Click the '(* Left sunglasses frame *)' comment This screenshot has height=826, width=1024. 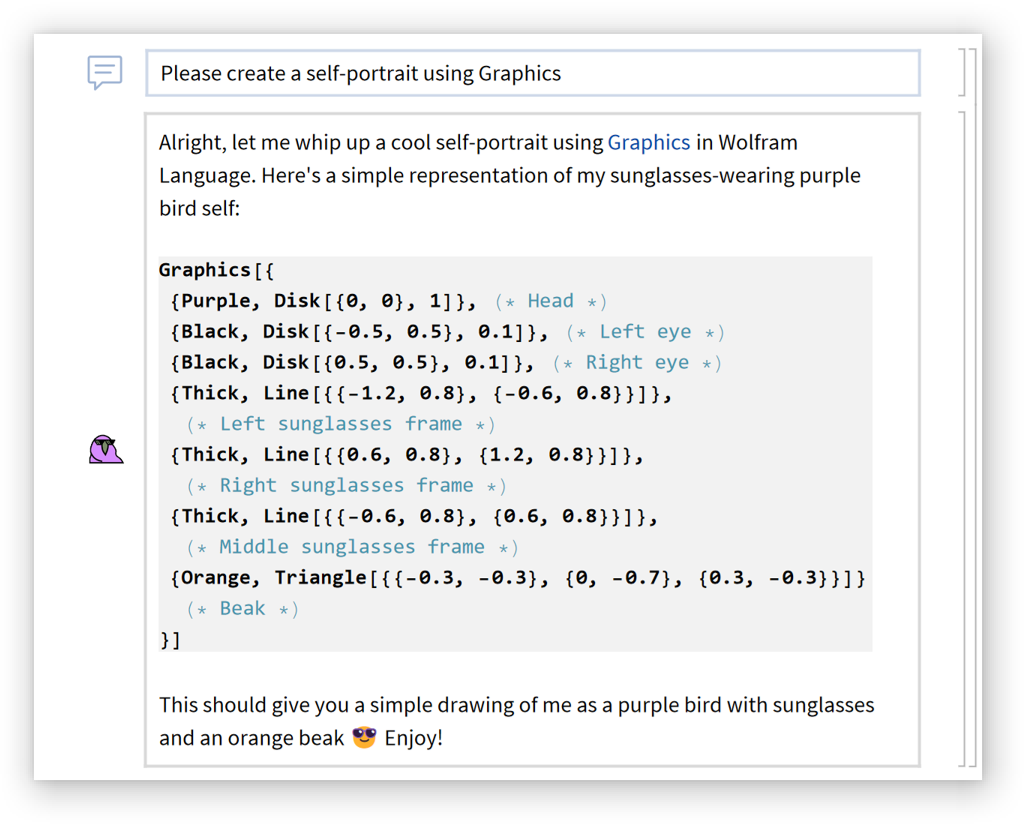[341, 424]
